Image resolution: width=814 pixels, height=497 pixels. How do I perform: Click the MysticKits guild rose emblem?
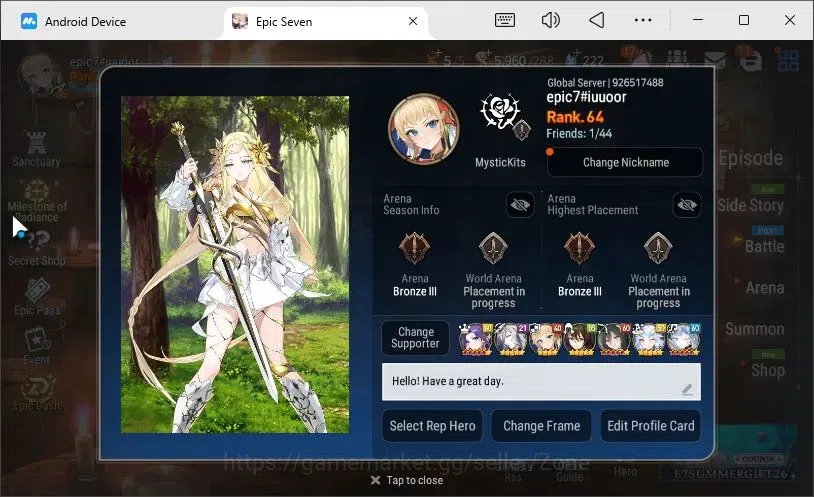[x=500, y=113]
